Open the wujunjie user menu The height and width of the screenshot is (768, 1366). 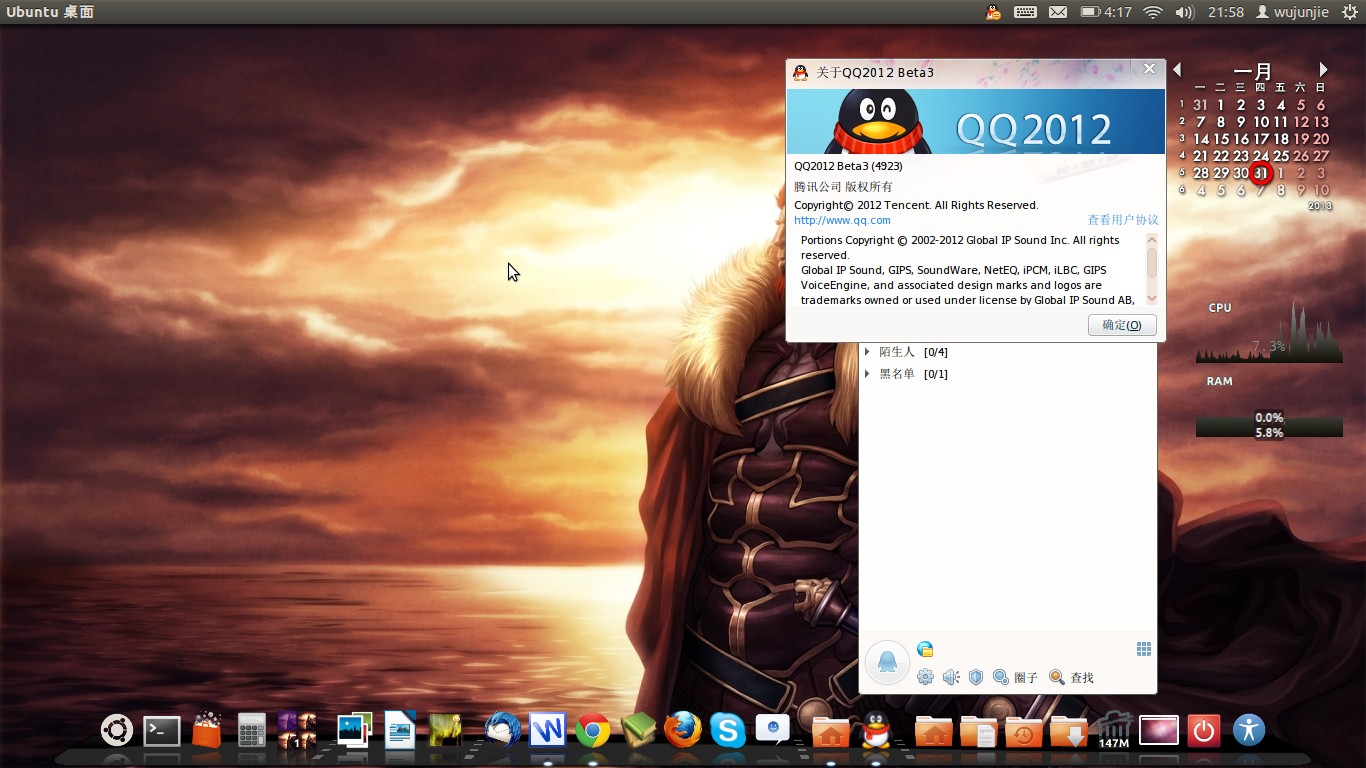pyautogui.click(x=1292, y=12)
